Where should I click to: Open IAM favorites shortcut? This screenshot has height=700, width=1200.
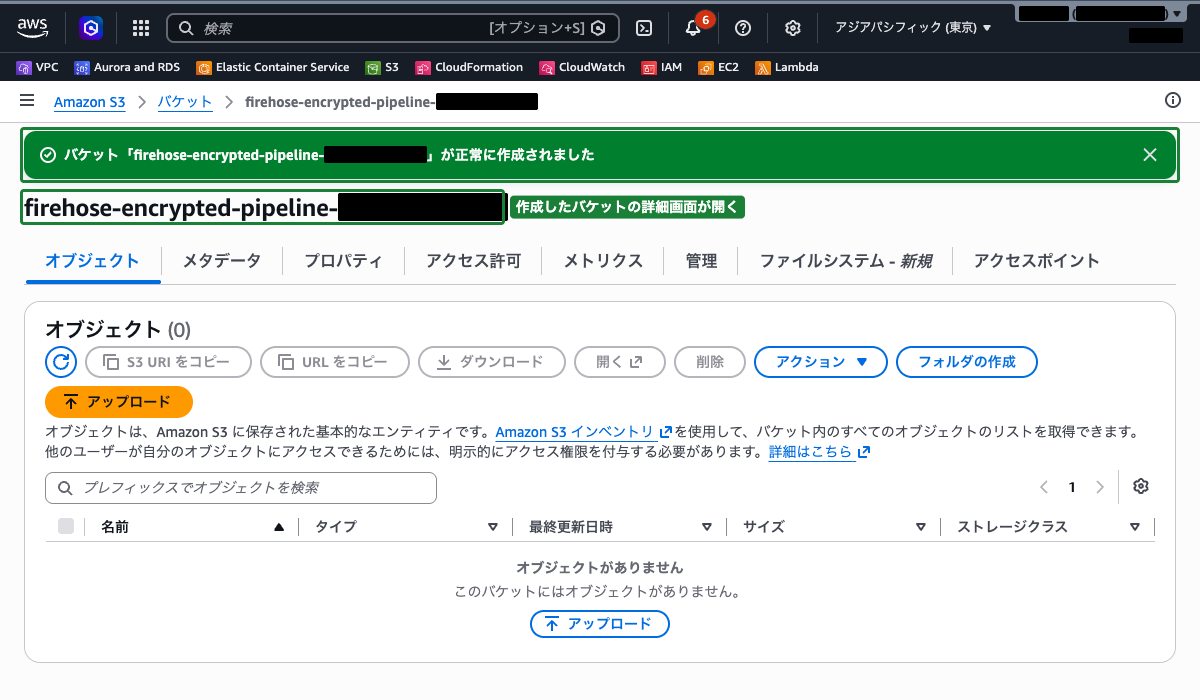[x=662, y=67]
